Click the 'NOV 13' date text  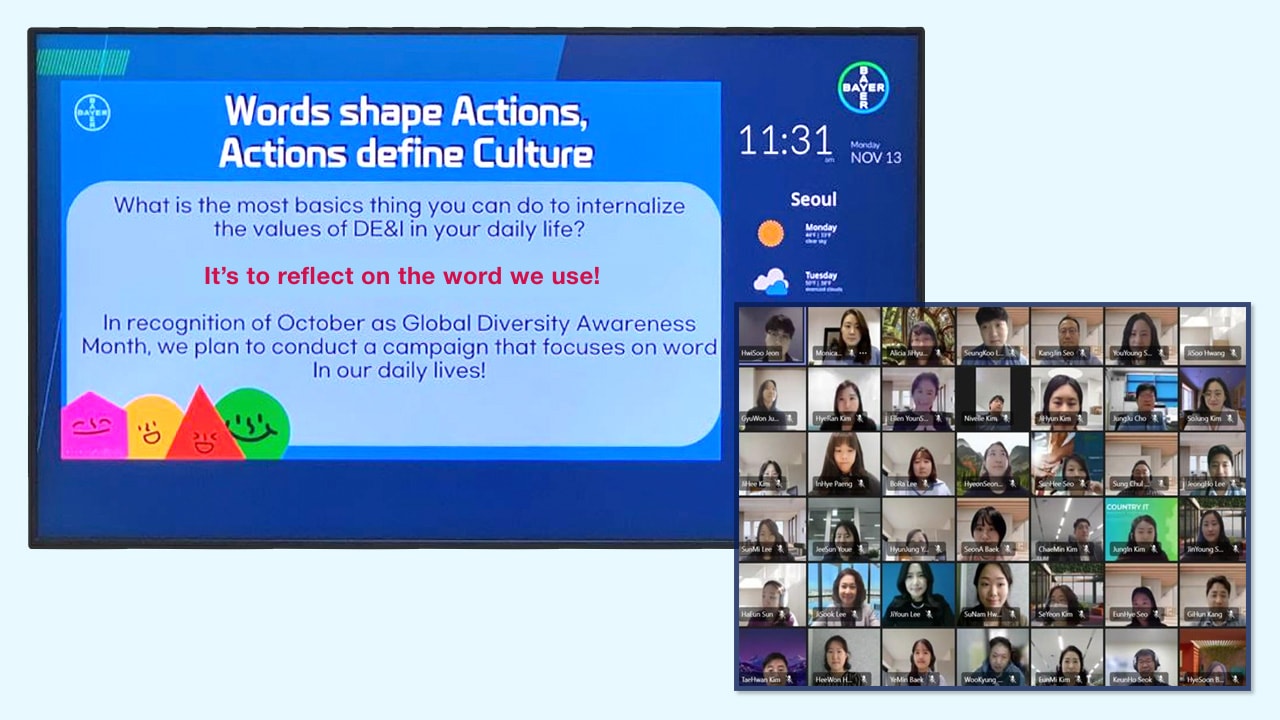coord(876,157)
